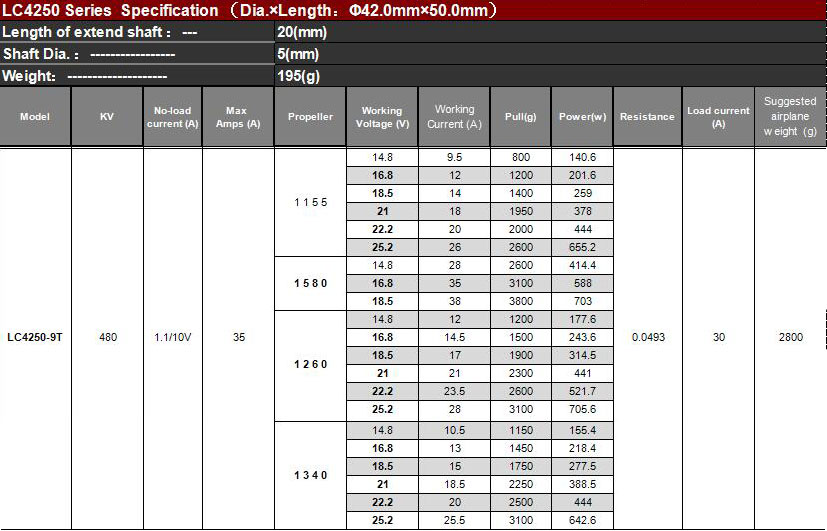Click the 1150 pull value
Viewport: 827px width, 531px height.
(x=521, y=430)
